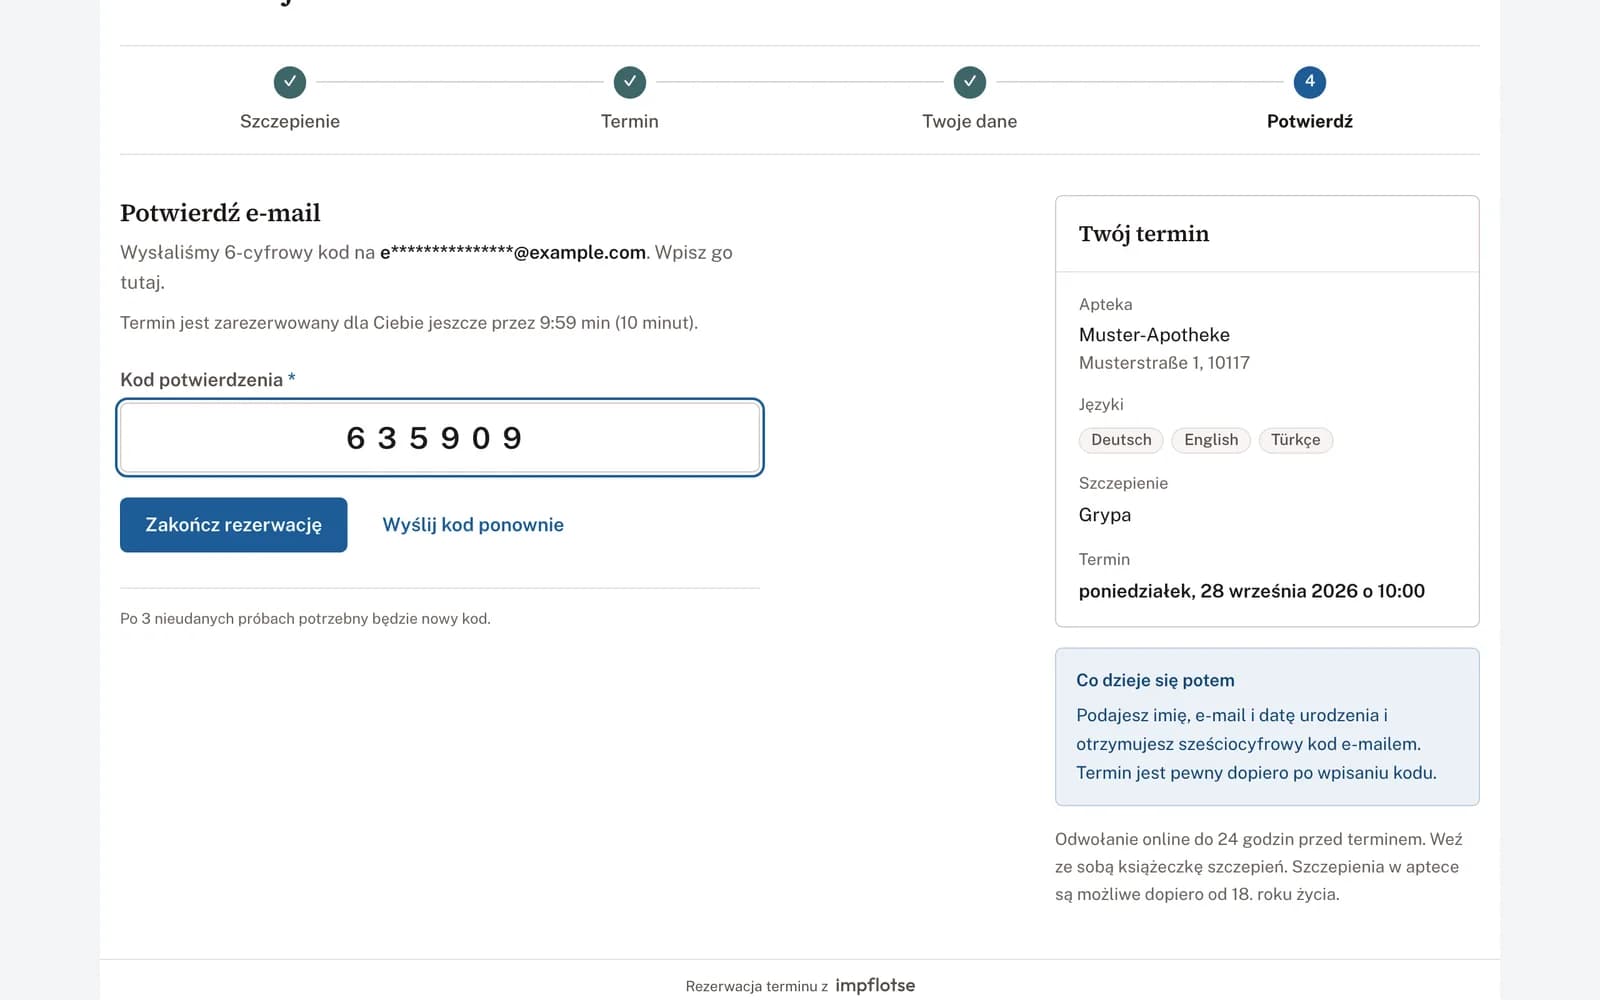Click the Wyślij kod ponownie link
This screenshot has height=1000, width=1600.
[x=473, y=525]
